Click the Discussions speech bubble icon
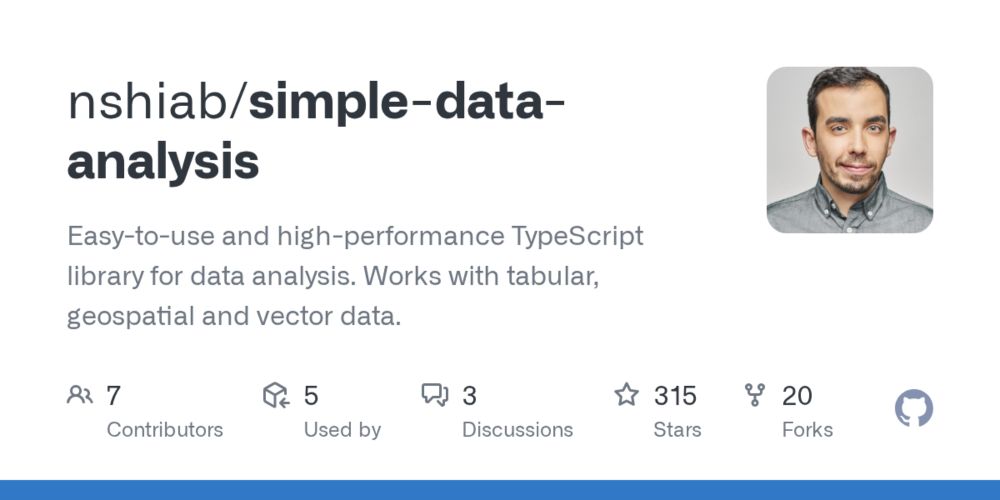 [434, 395]
